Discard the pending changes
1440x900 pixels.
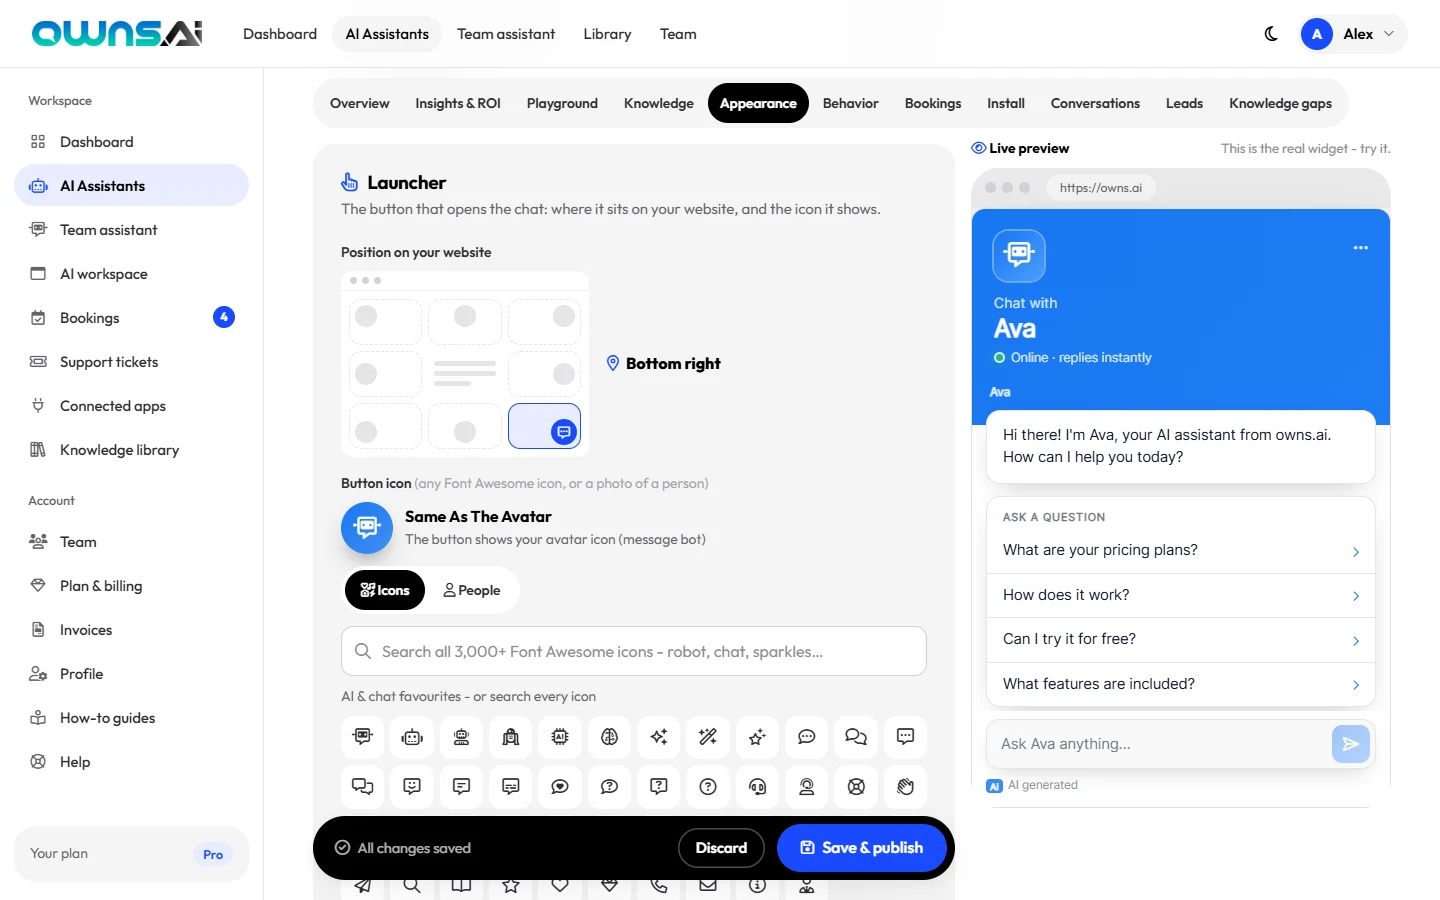tap(721, 848)
